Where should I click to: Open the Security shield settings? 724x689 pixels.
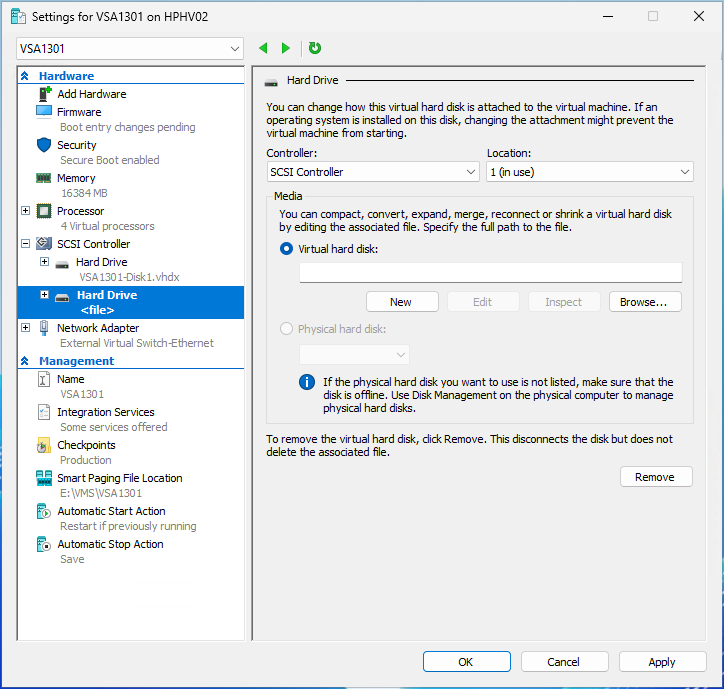click(44, 145)
